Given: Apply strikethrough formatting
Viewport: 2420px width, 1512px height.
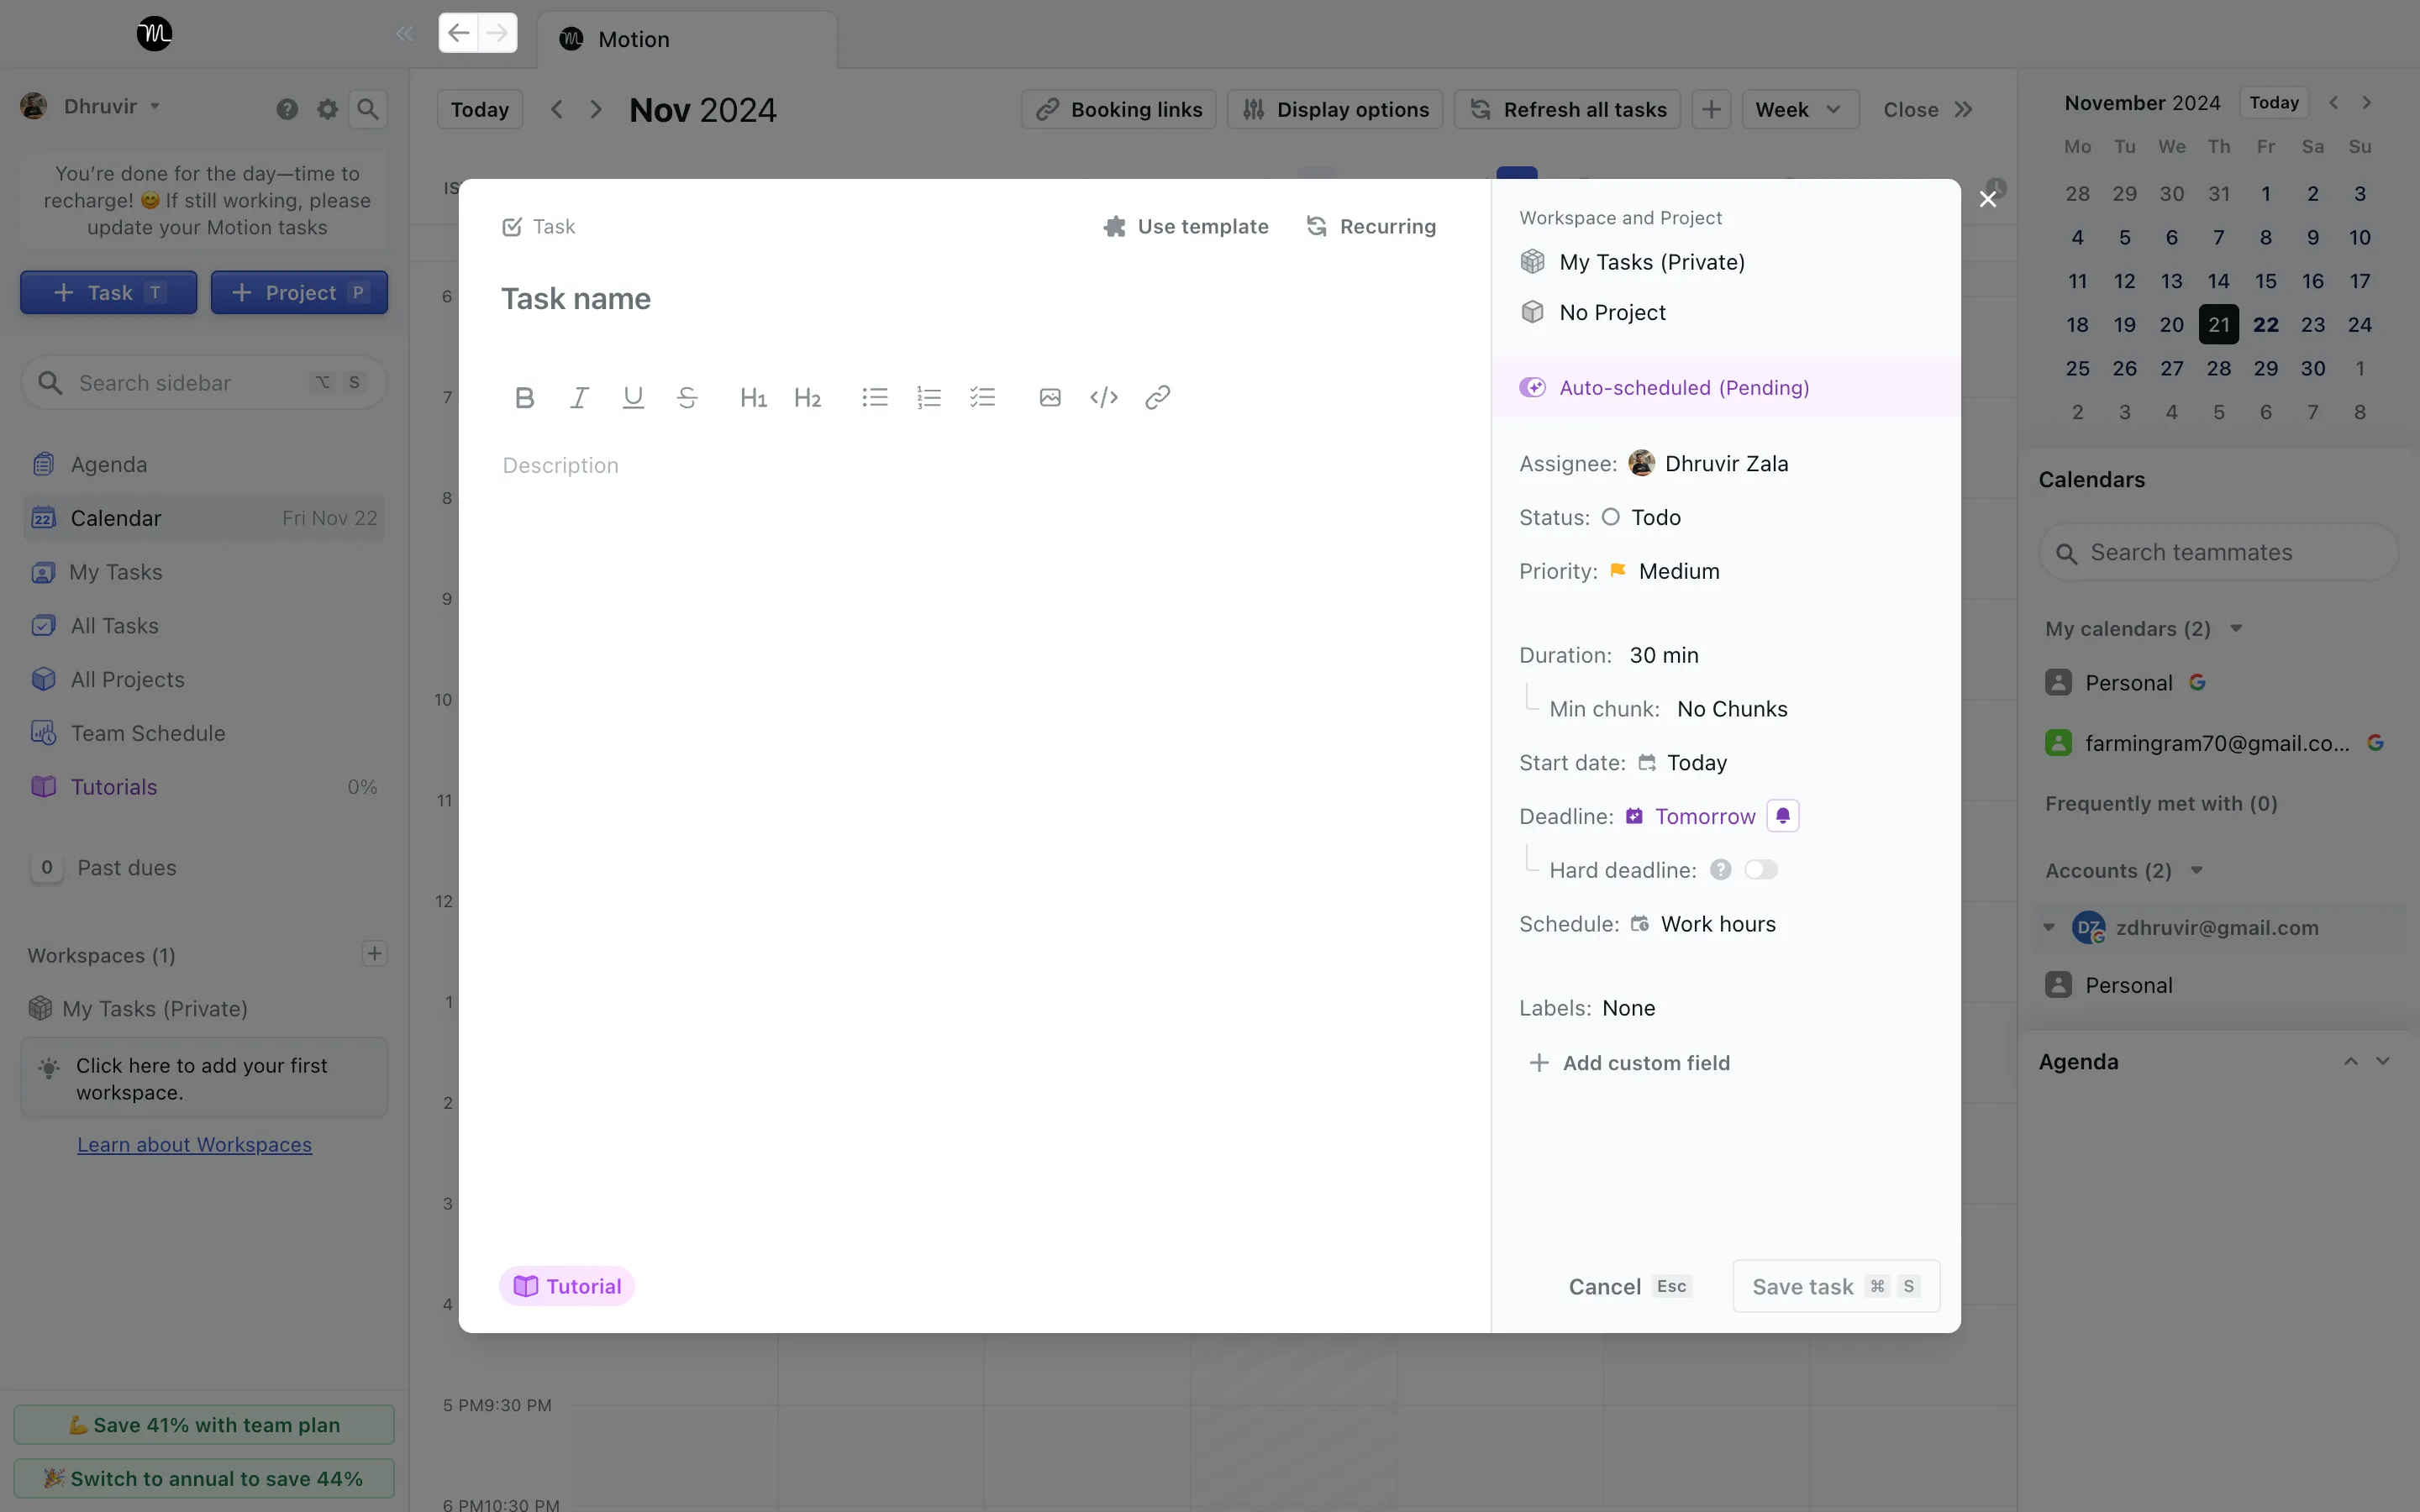Looking at the screenshot, I should pos(687,398).
